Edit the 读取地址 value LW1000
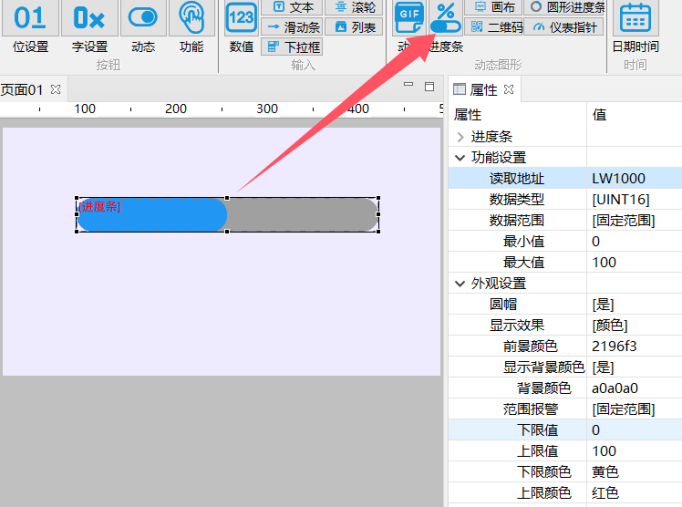This screenshot has height=507, width=682. [x=634, y=178]
